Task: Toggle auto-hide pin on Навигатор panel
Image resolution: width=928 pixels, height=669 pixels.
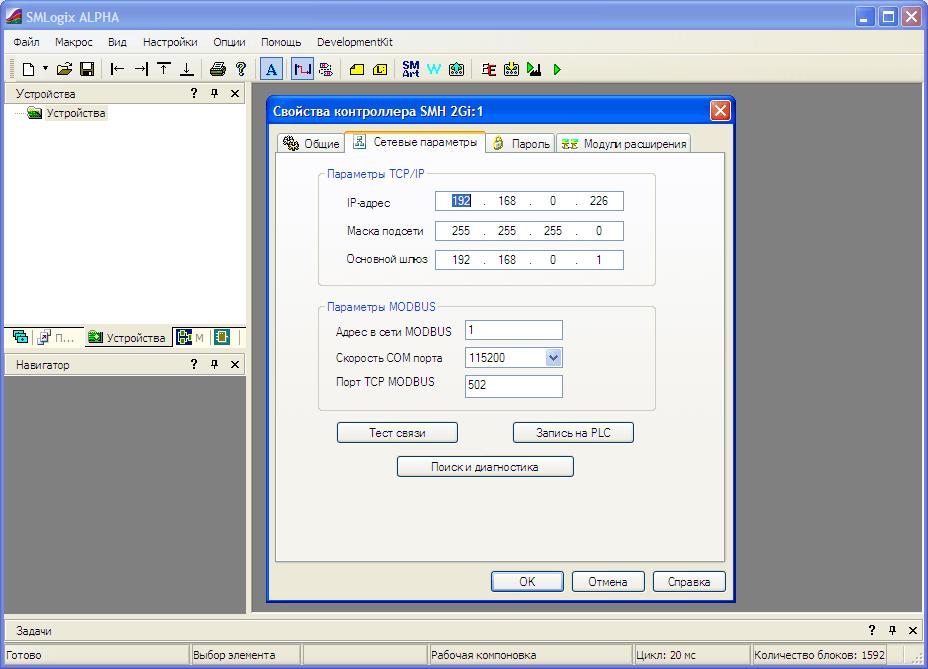Action: [214, 364]
